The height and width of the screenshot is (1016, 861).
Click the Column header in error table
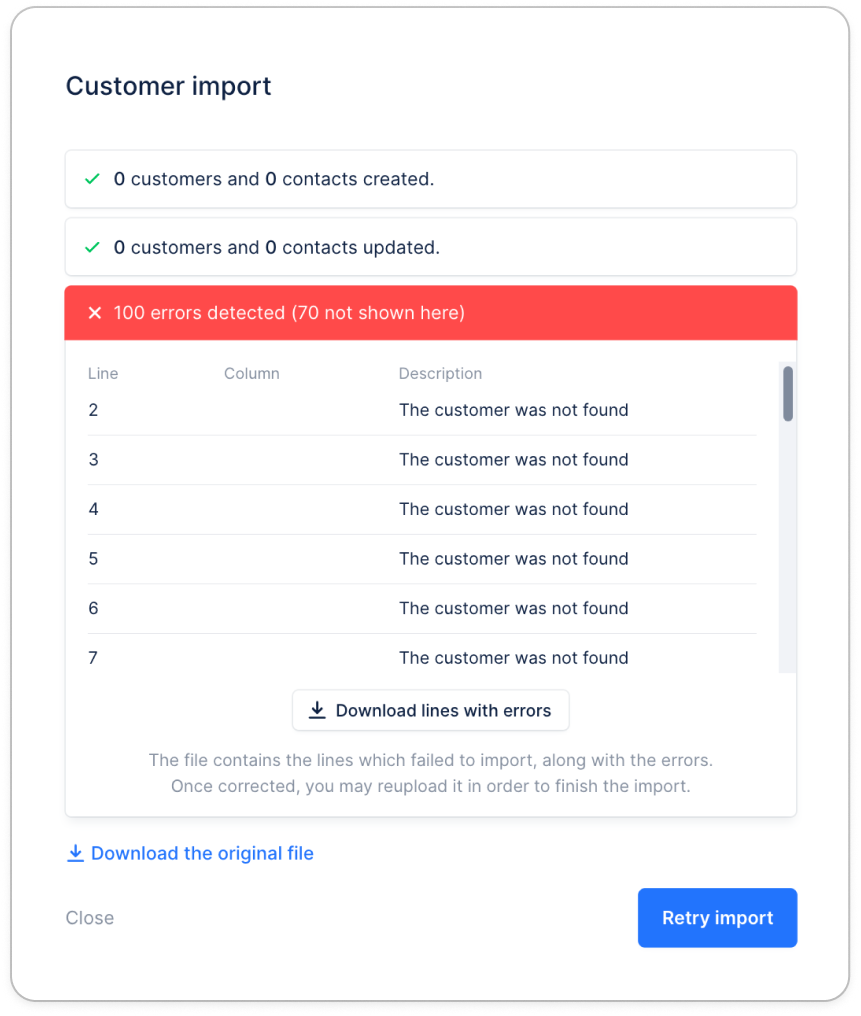pos(252,373)
